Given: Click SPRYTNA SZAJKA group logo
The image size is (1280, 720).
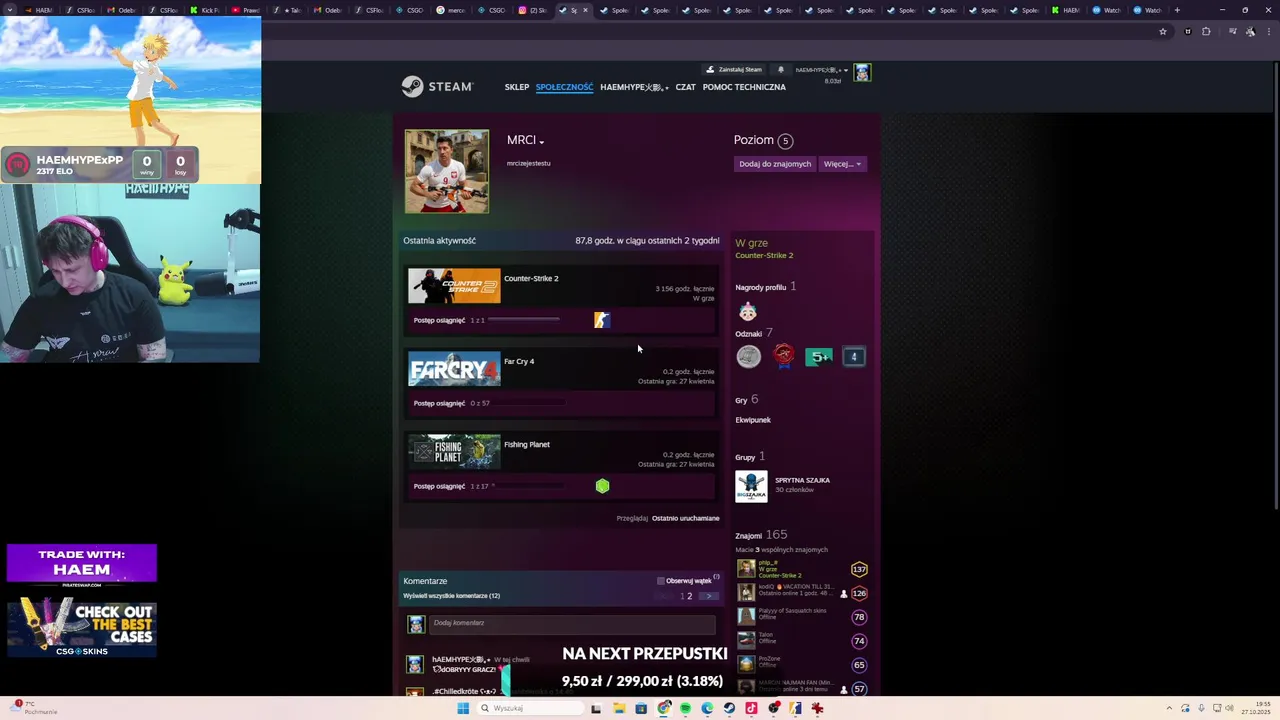Looking at the screenshot, I should coord(751,486).
